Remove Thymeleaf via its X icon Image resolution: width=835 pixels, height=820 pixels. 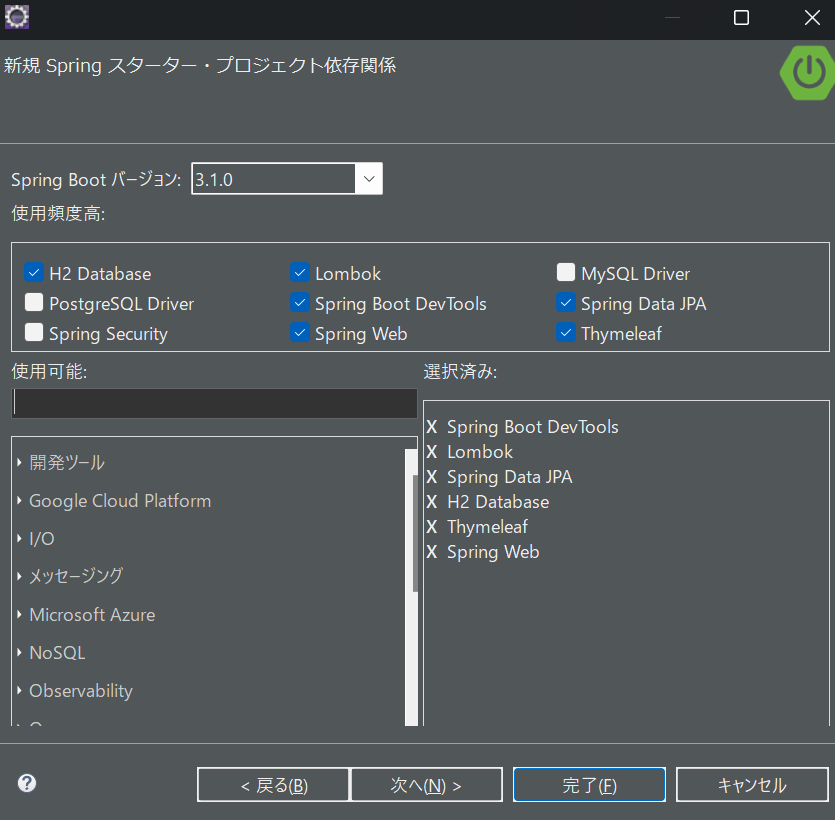[432, 527]
